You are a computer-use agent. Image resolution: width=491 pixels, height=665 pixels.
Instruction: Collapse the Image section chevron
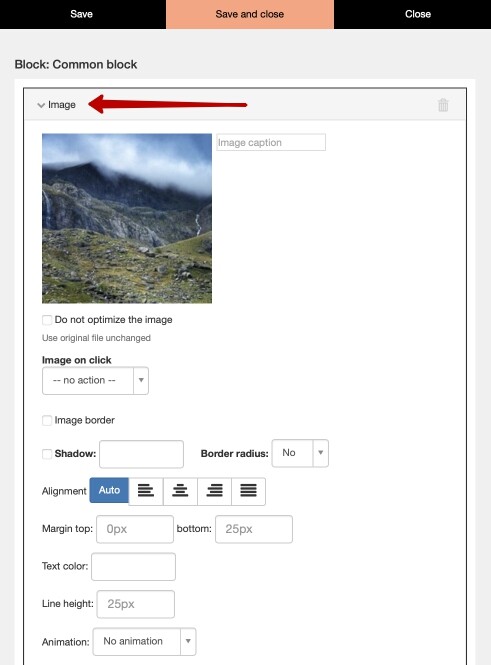[41, 105]
